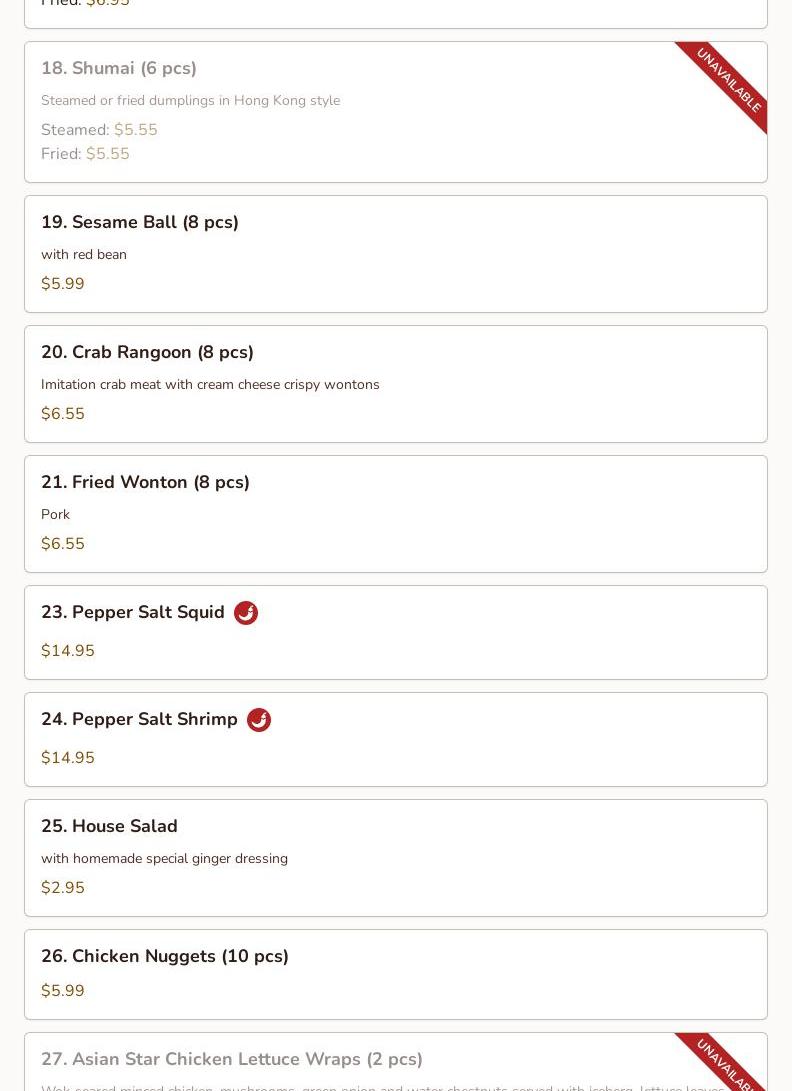Click the Asian Star Chicken Lettuce Wraps title
Viewport: 792px width, 1091px height.
click(232, 1059)
